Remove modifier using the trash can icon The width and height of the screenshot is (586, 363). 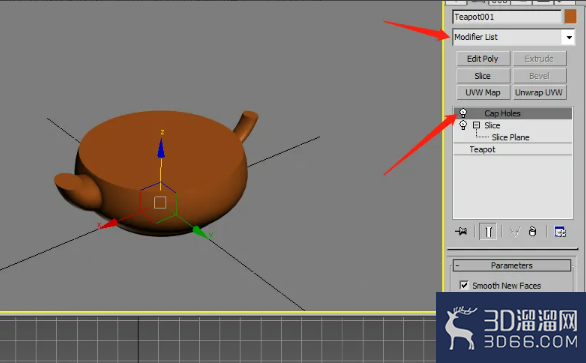[x=533, y=232]
